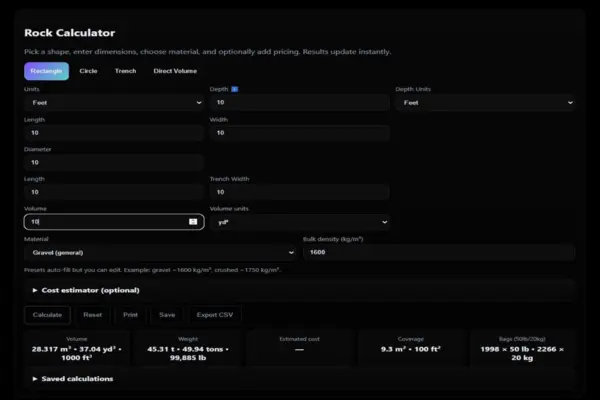Click the Reset button
The width and height of the screenshot is (600, 400).
coord(92,315)
